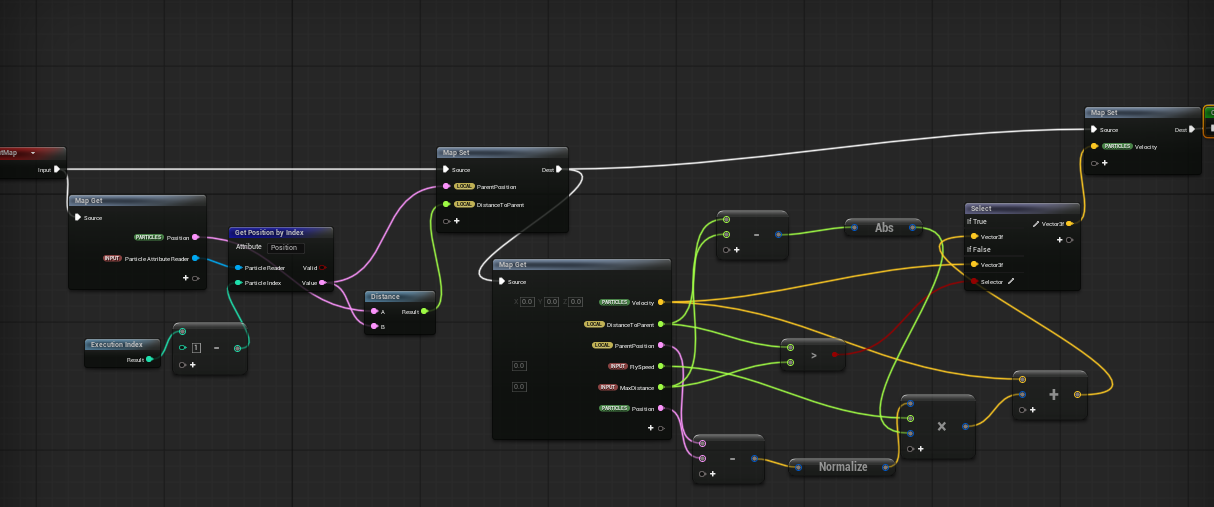Click the FlySpeed default value field
The width and height of the screenshot is (1214, 507).
pyautogui.click(x=519, y=366)
